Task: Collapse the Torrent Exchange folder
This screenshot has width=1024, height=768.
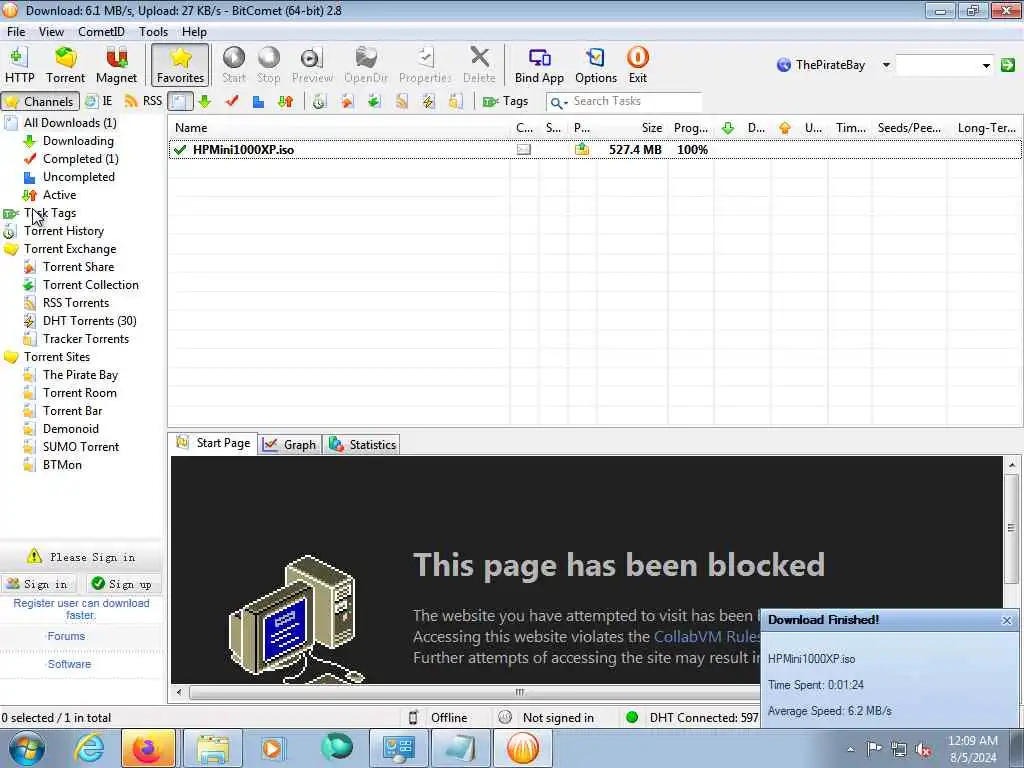Action: pos(70,249)
